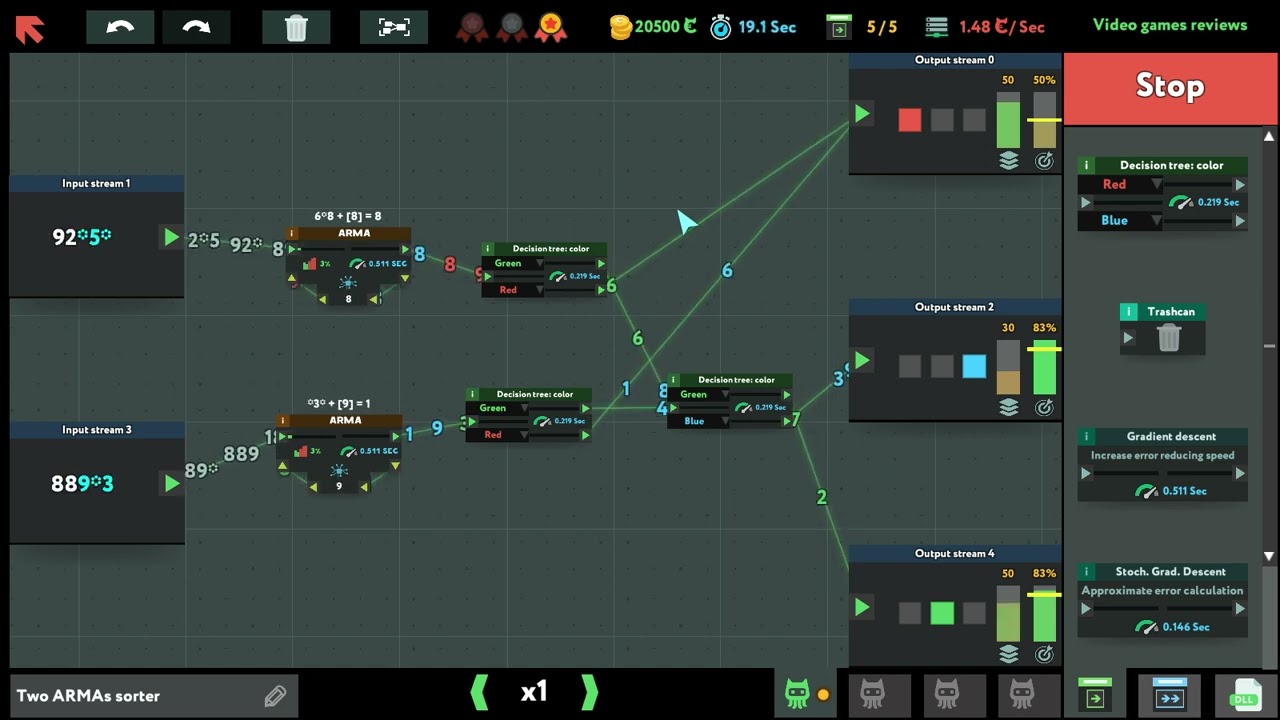Screen dimensions: 1280x720
Task: Click the info icon on the ARMA node with value 8
Action: pyautogui.click(x=292, y=233)
